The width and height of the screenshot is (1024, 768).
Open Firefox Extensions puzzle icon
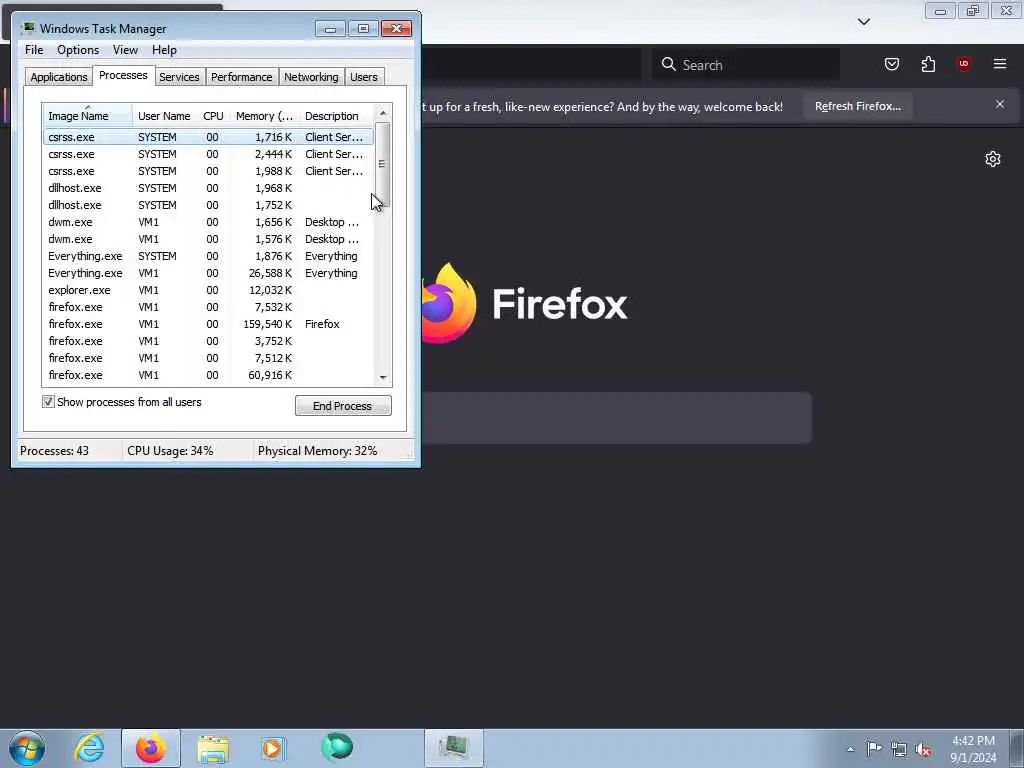point(928,64)
